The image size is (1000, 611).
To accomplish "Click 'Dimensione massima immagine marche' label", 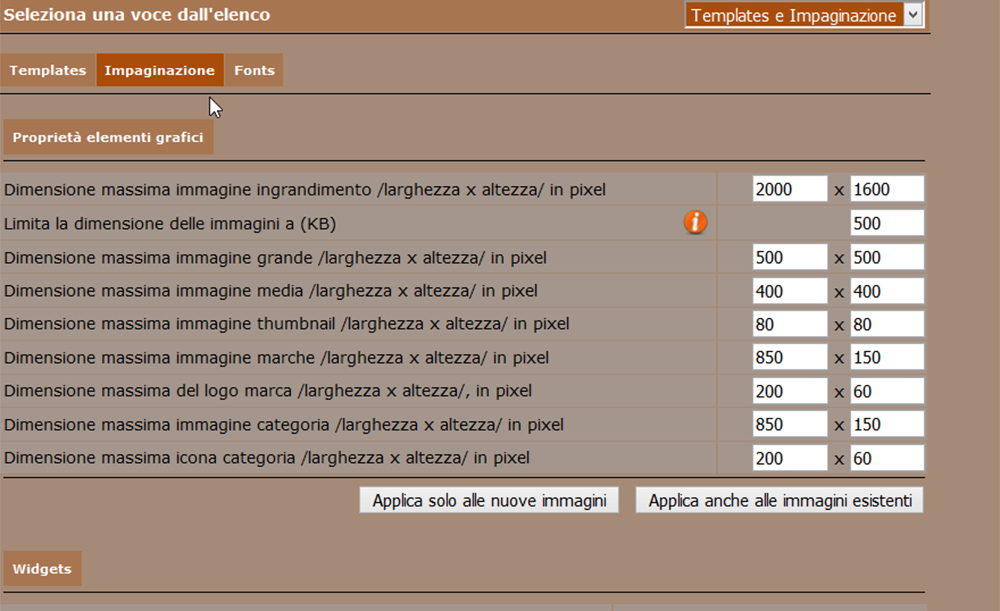I will tap(276, 358).
